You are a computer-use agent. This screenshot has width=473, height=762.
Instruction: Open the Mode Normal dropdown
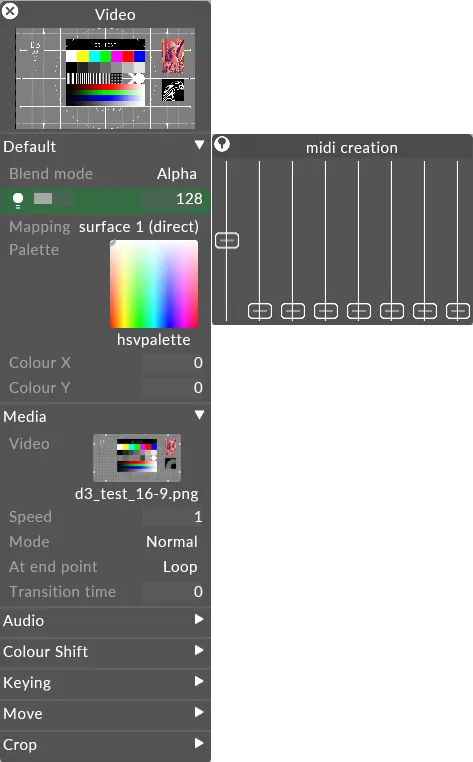[x=172, y=541]
